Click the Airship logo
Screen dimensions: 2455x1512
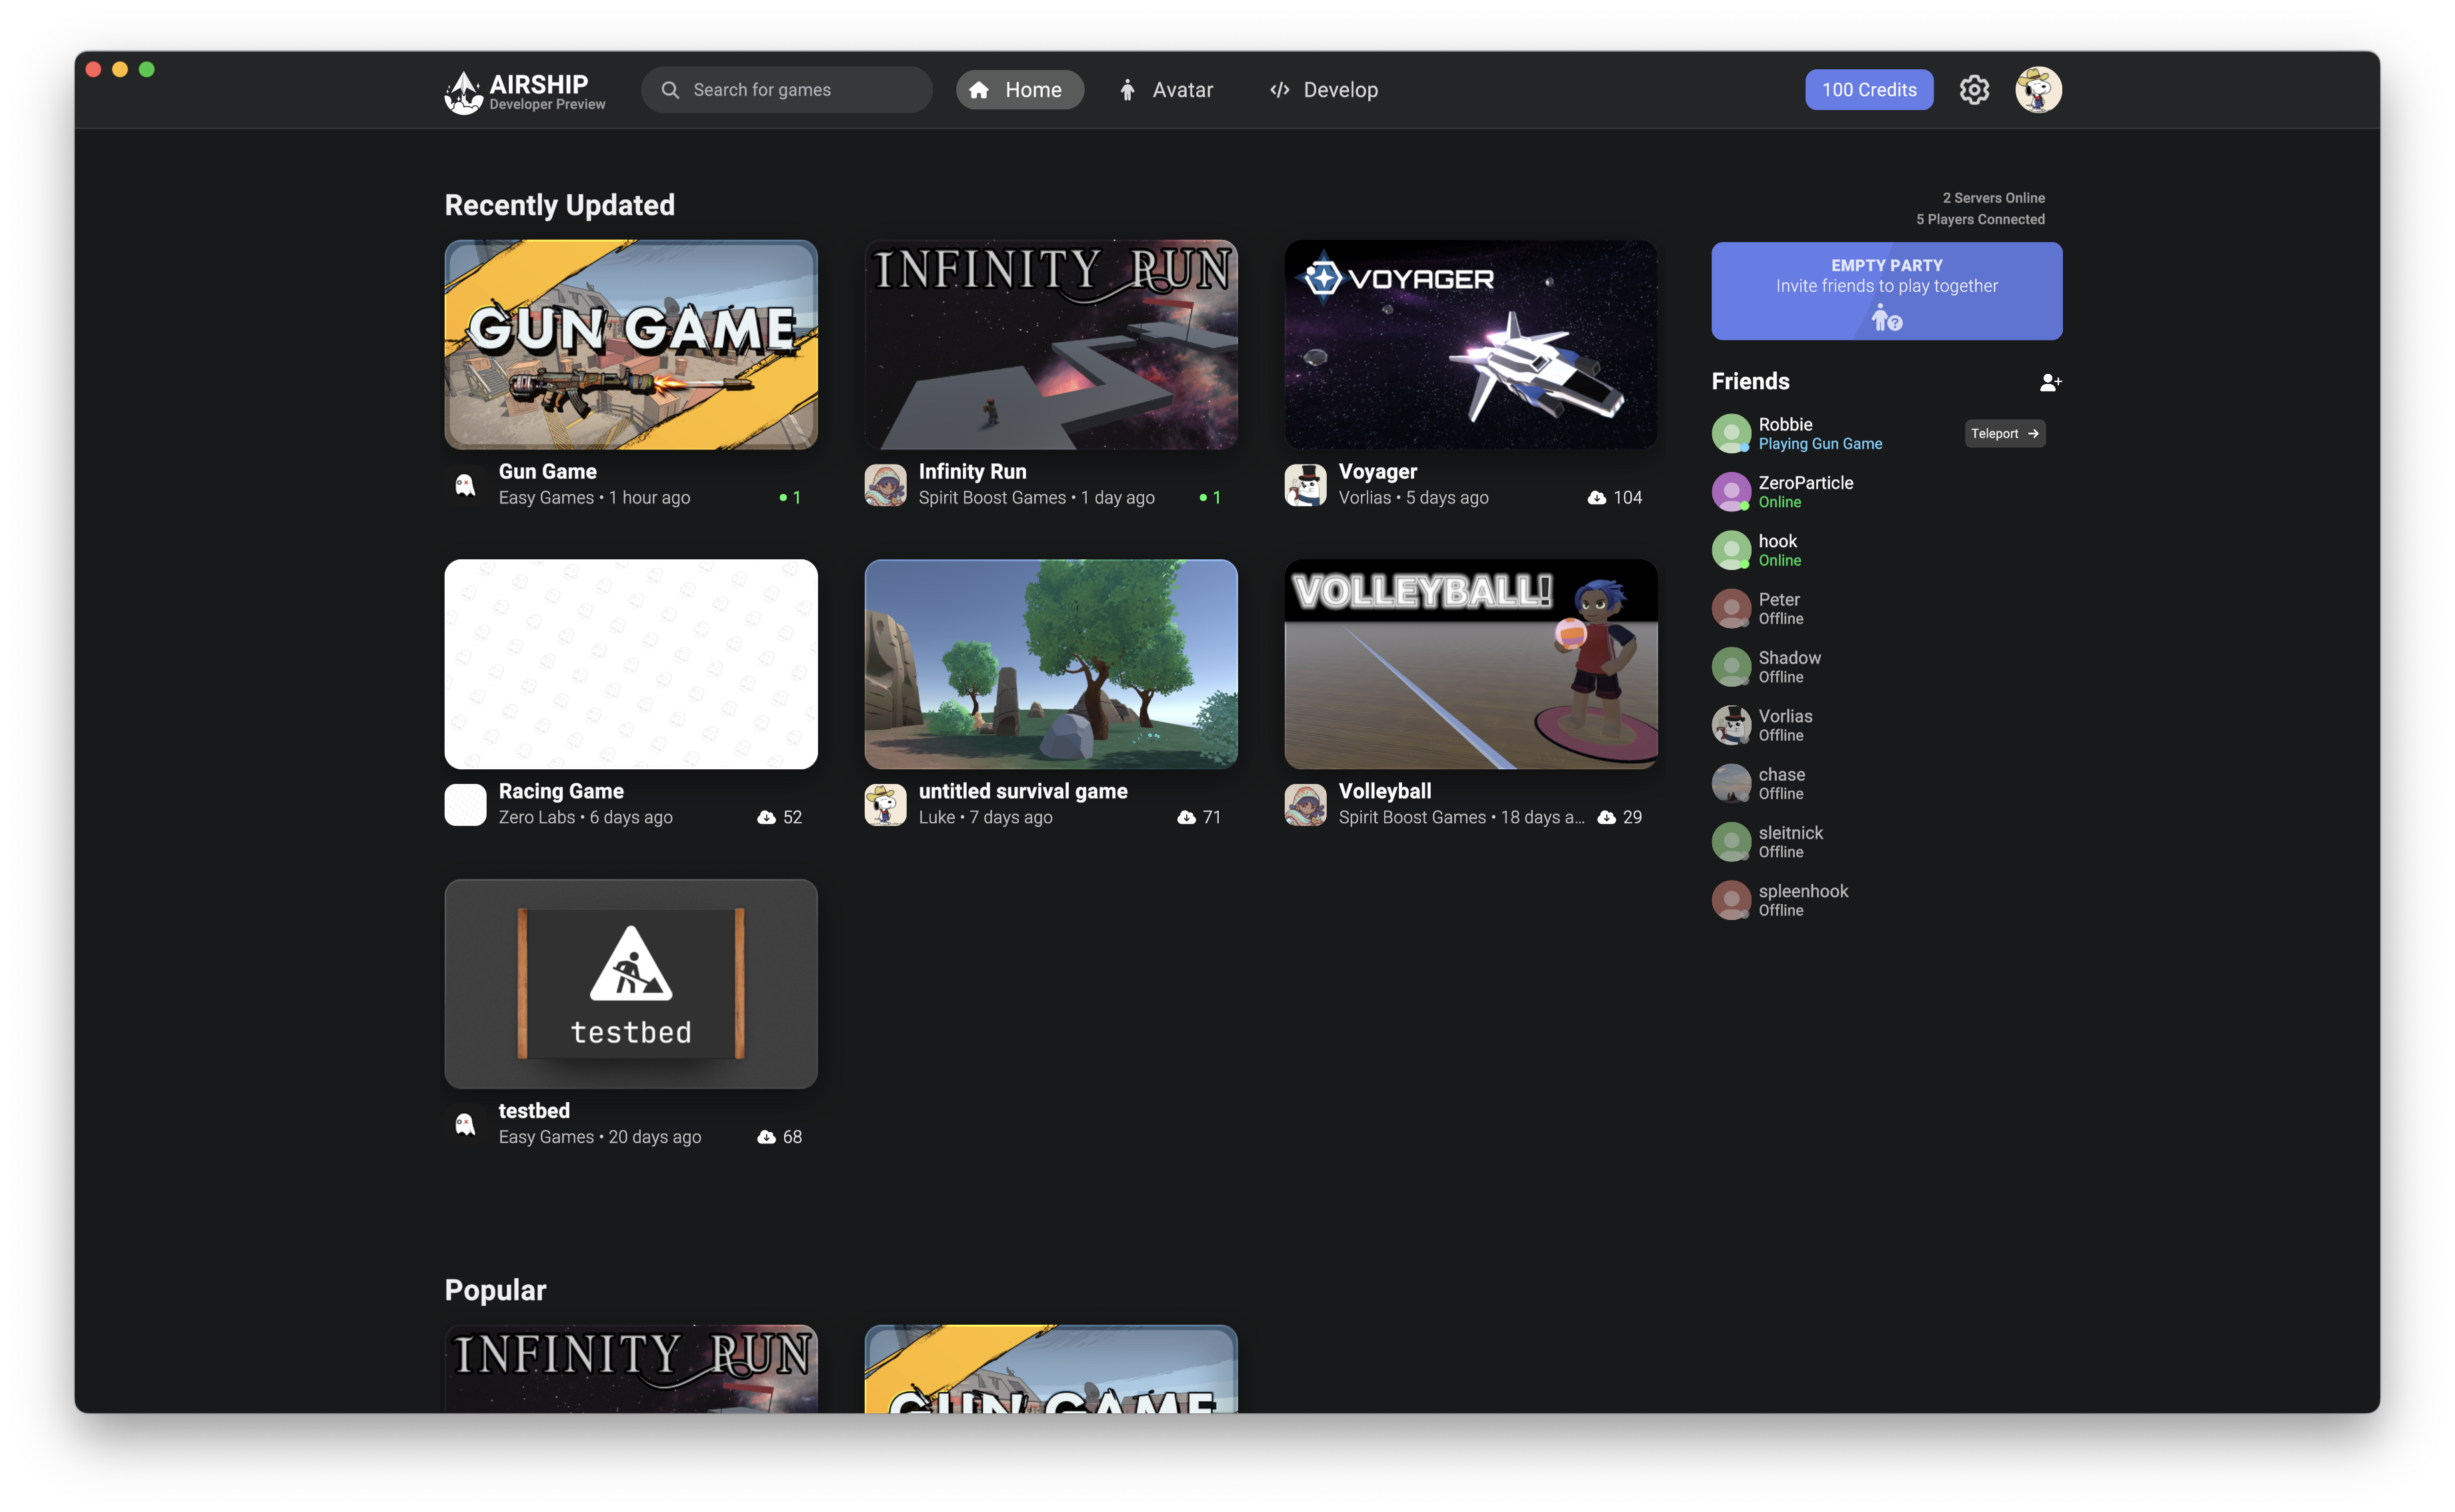point(525,91)
